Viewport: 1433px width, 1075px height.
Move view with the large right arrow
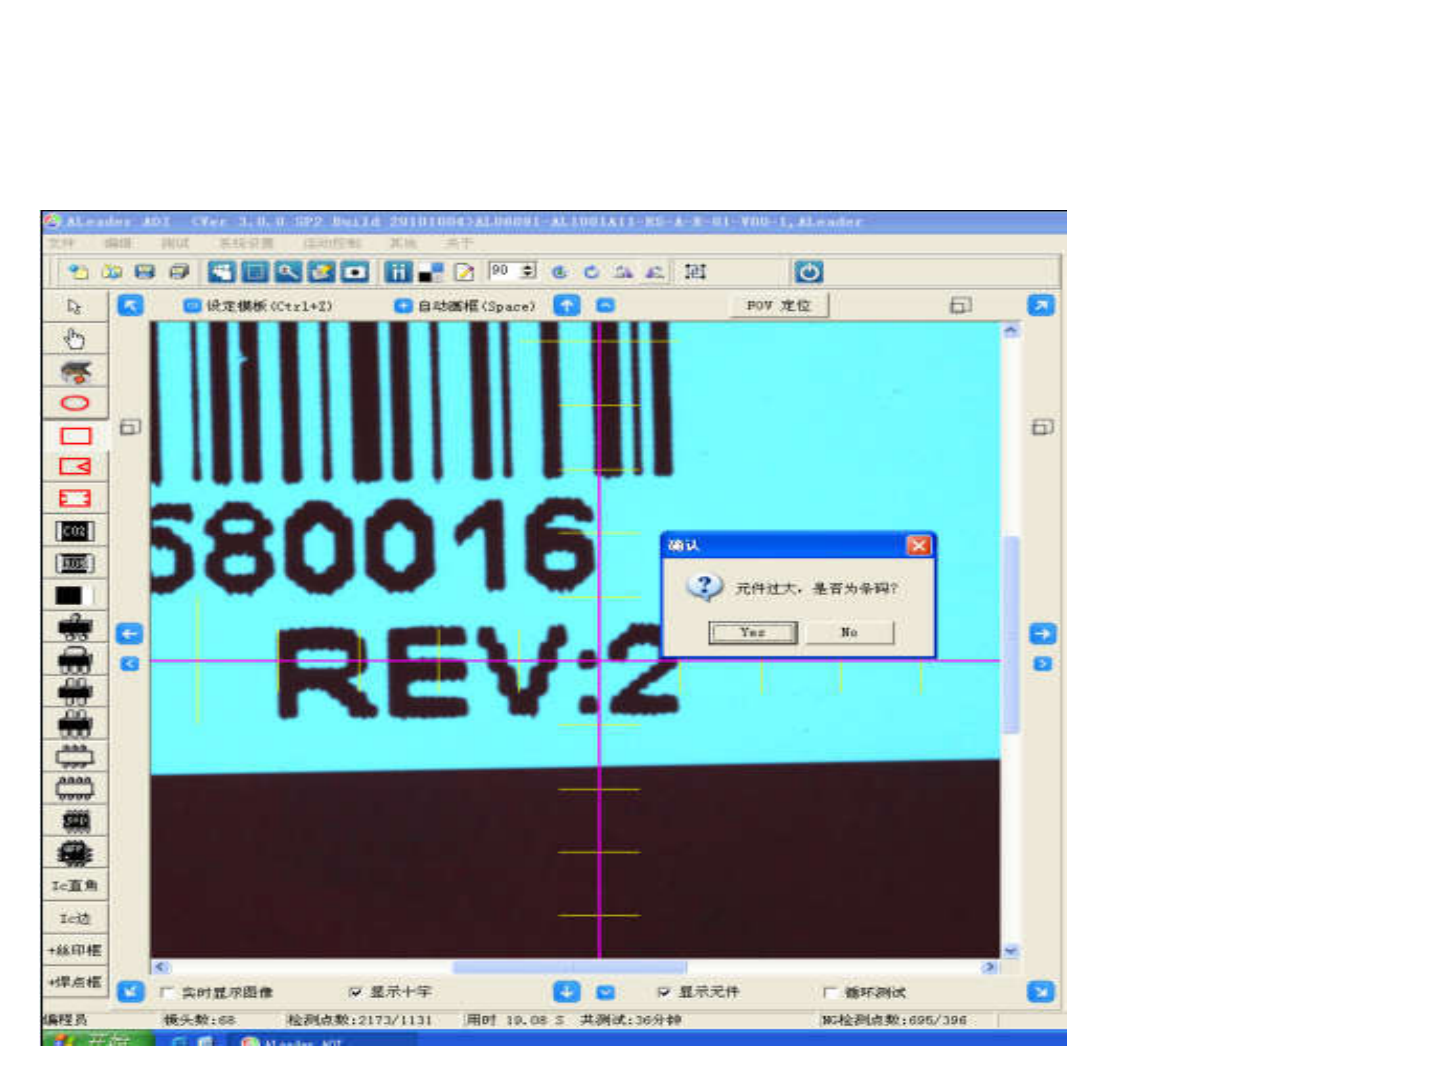[1042, 633]
